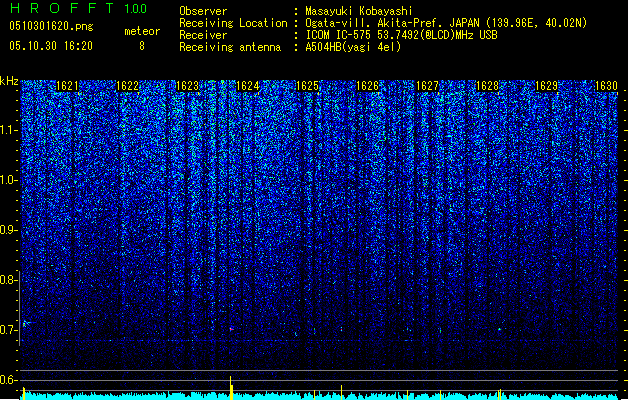
Task: Click the 1626 time marker
Action: [x=367, y=86]
